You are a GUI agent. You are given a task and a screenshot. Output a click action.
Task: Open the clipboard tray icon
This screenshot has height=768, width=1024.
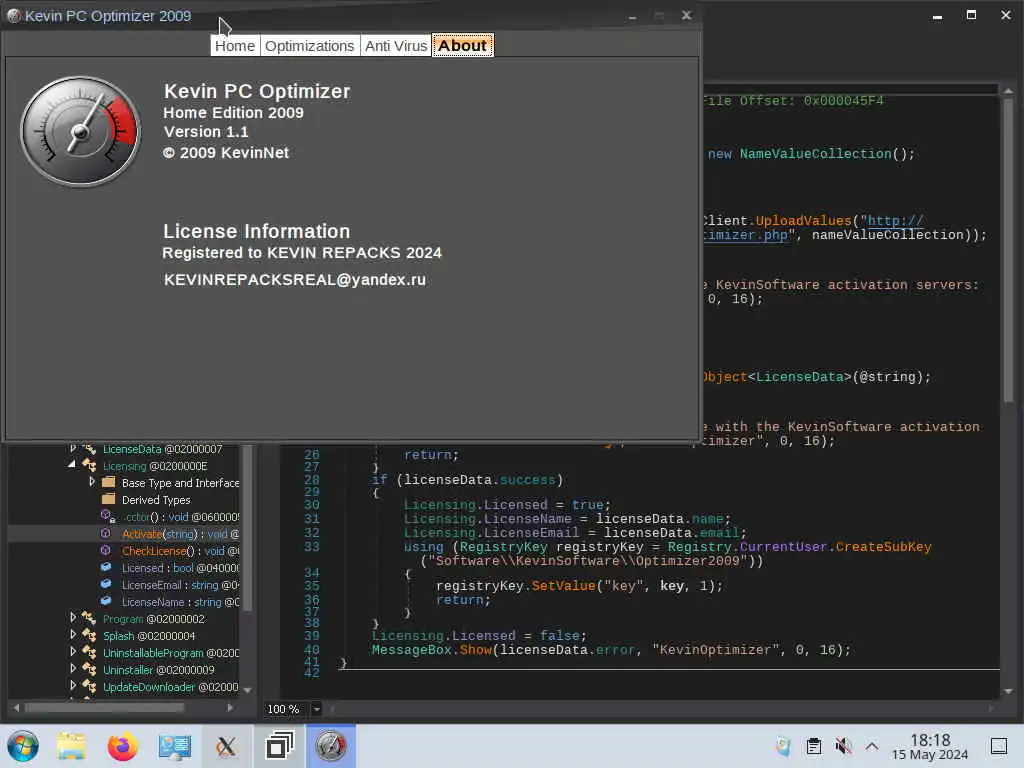click(x=814, y=746)
